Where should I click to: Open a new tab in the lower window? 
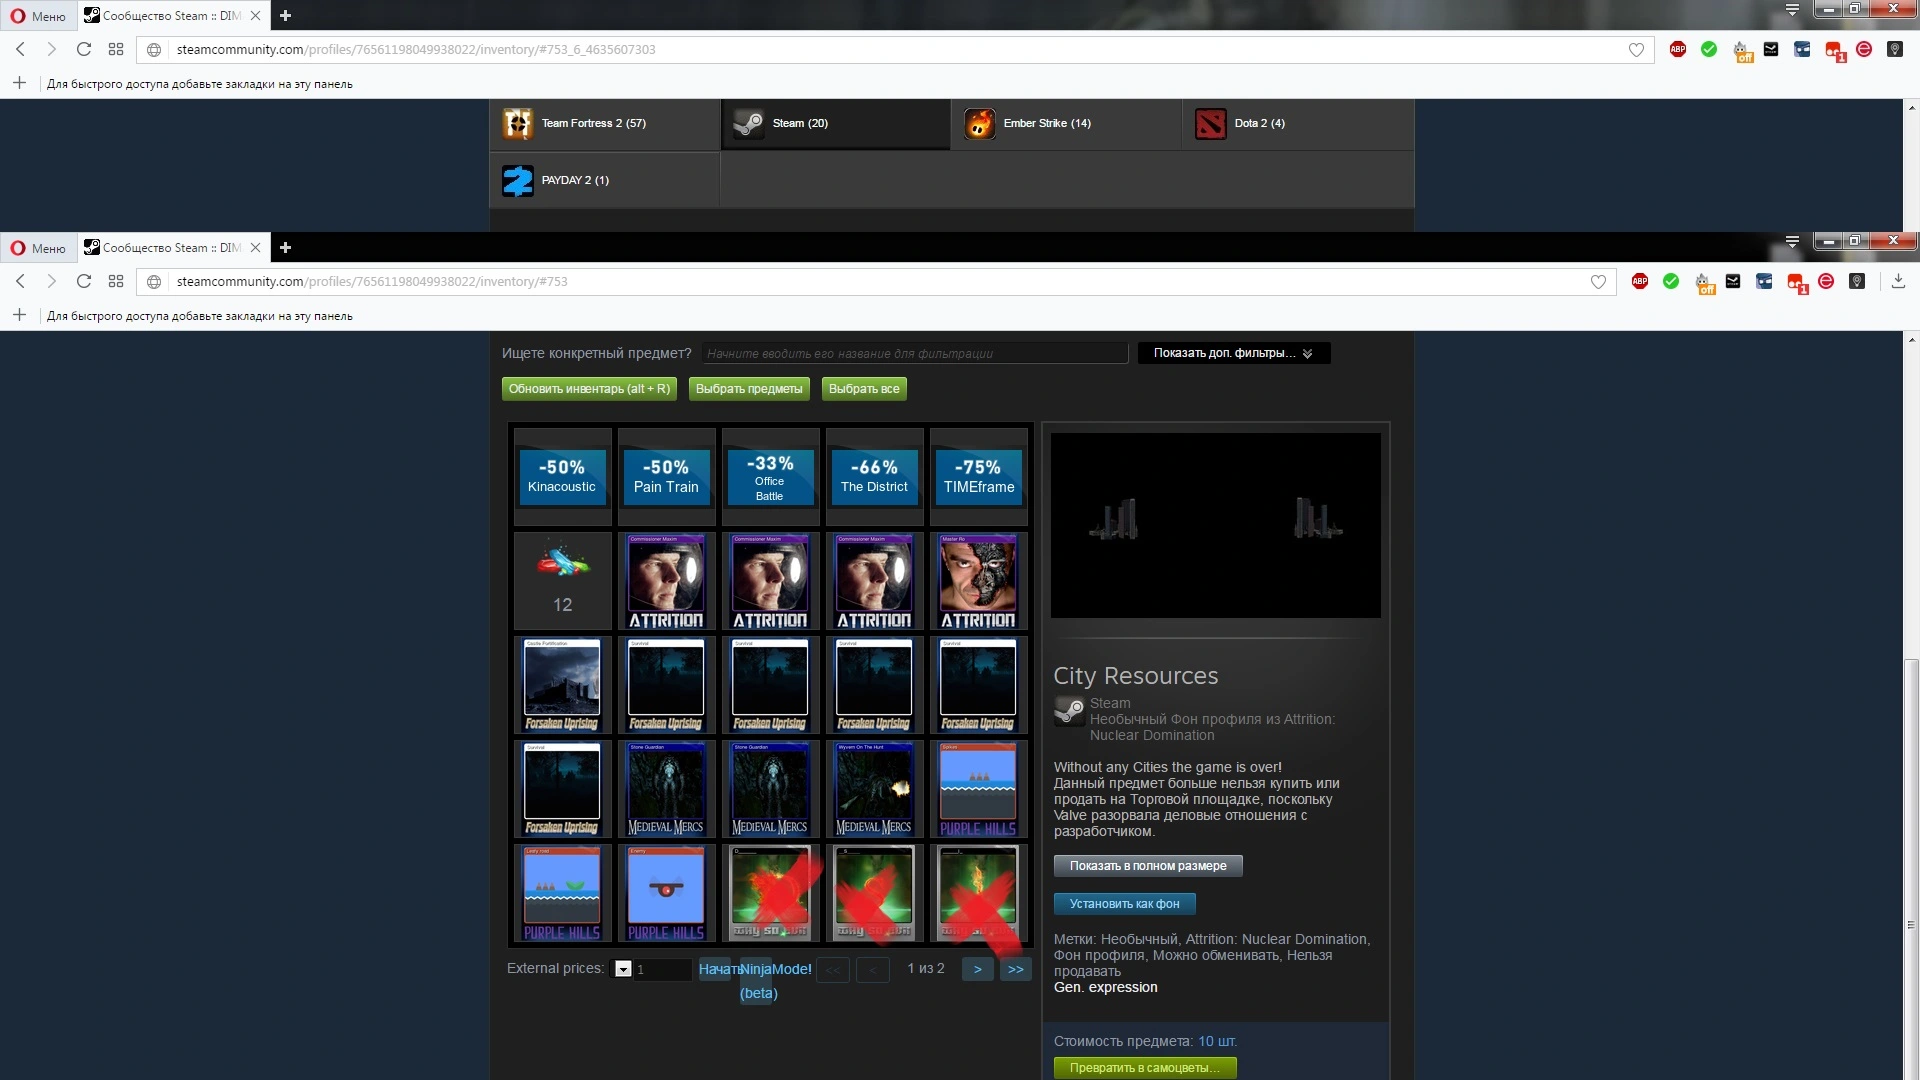tap(285, 248)
